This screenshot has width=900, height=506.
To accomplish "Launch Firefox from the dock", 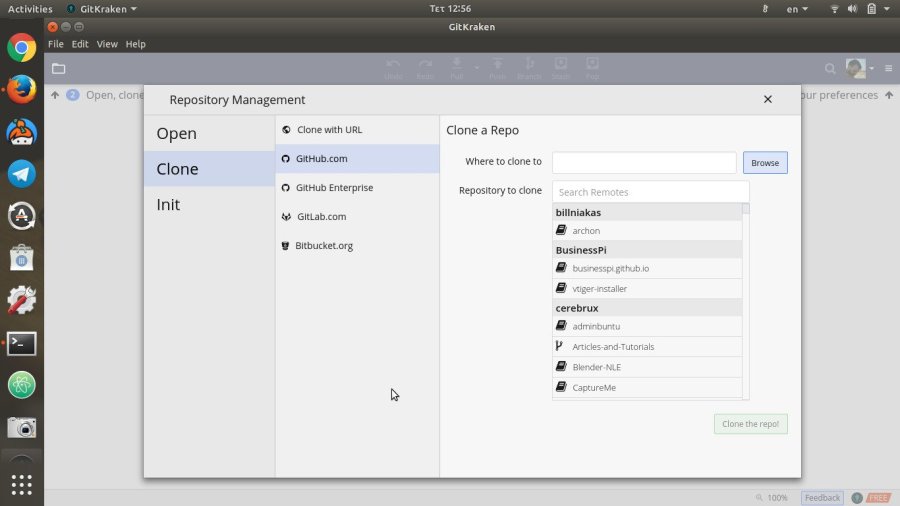I will 22,89.
